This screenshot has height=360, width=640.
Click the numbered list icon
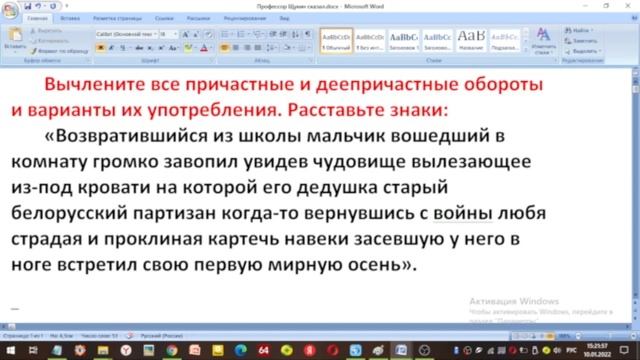pos(241,34)
